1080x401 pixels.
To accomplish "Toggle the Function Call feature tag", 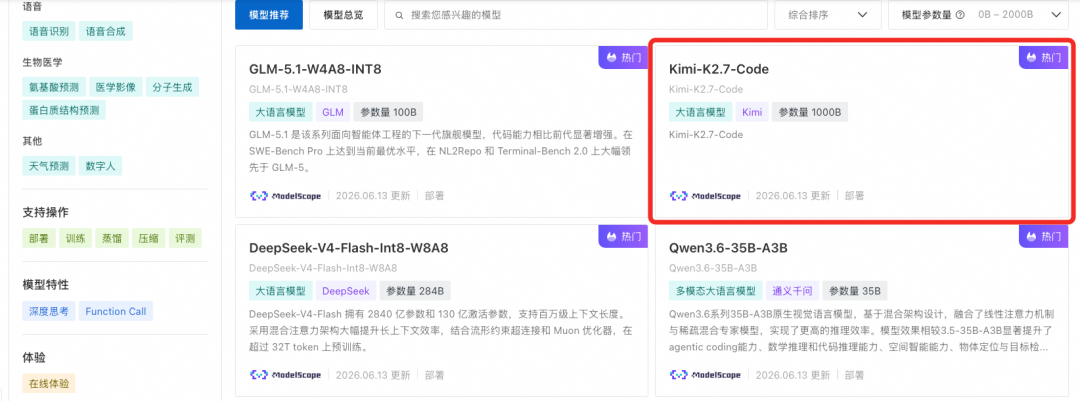I will pyautogui.click(x=116, y=311).
